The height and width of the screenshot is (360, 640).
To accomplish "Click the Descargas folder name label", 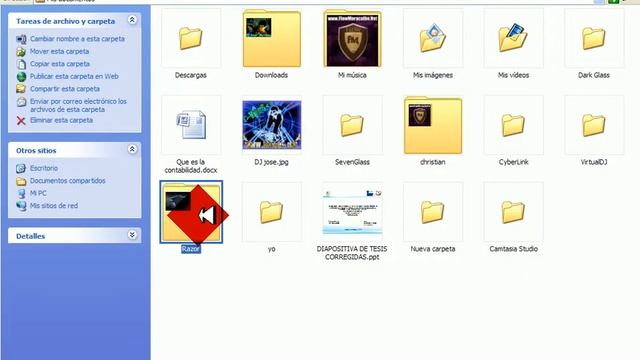I will coord(191,75).
